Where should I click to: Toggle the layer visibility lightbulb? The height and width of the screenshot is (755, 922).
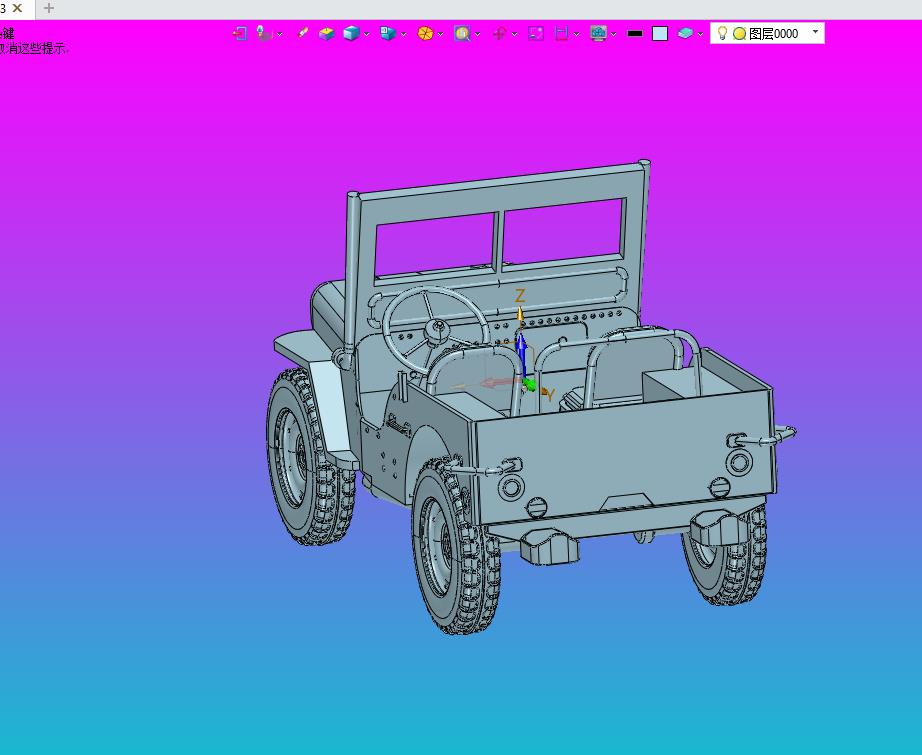tap(723, 34)
